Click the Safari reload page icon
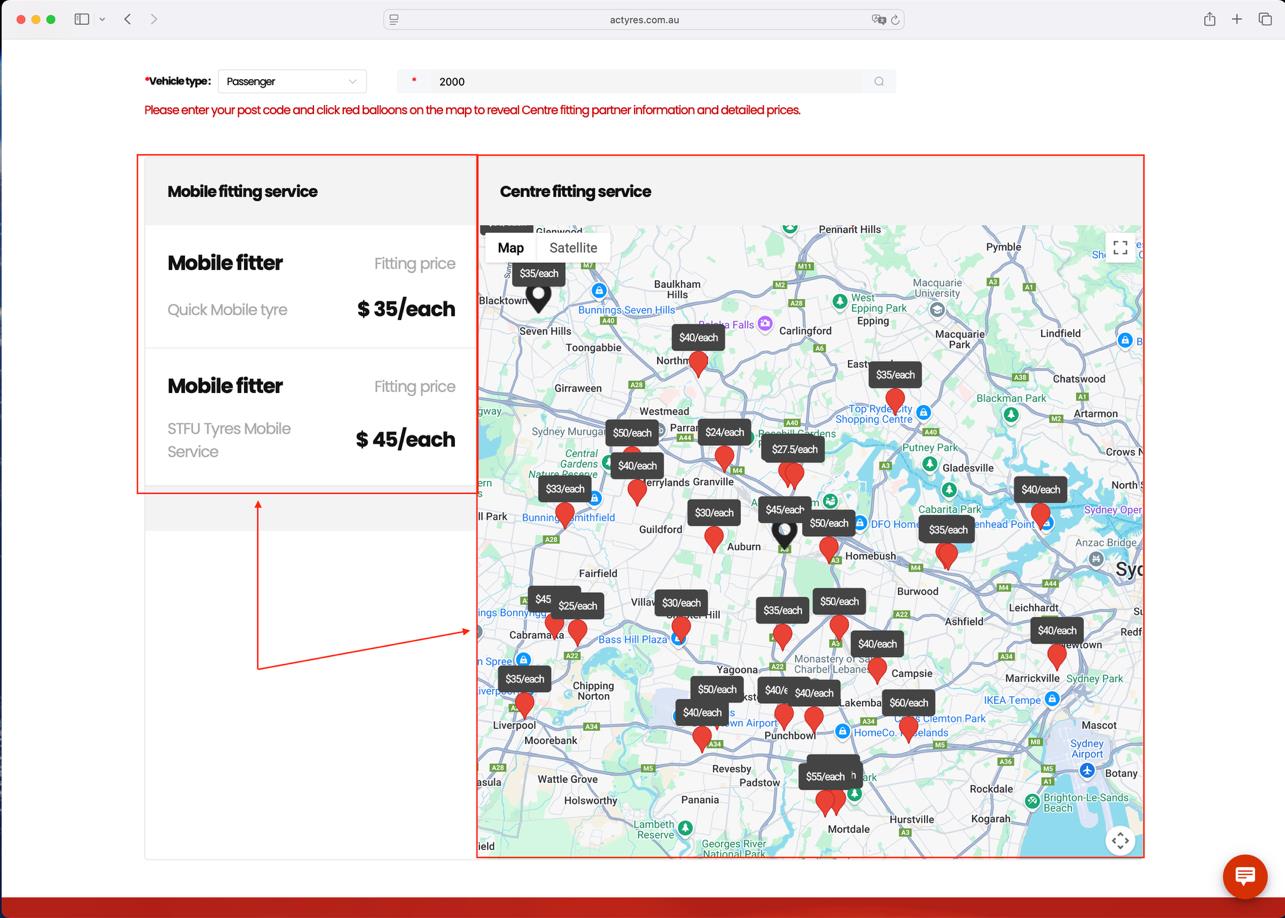The width and height of the screenshot is (1285, 918). pyautogui.click(x=895, y=19)
